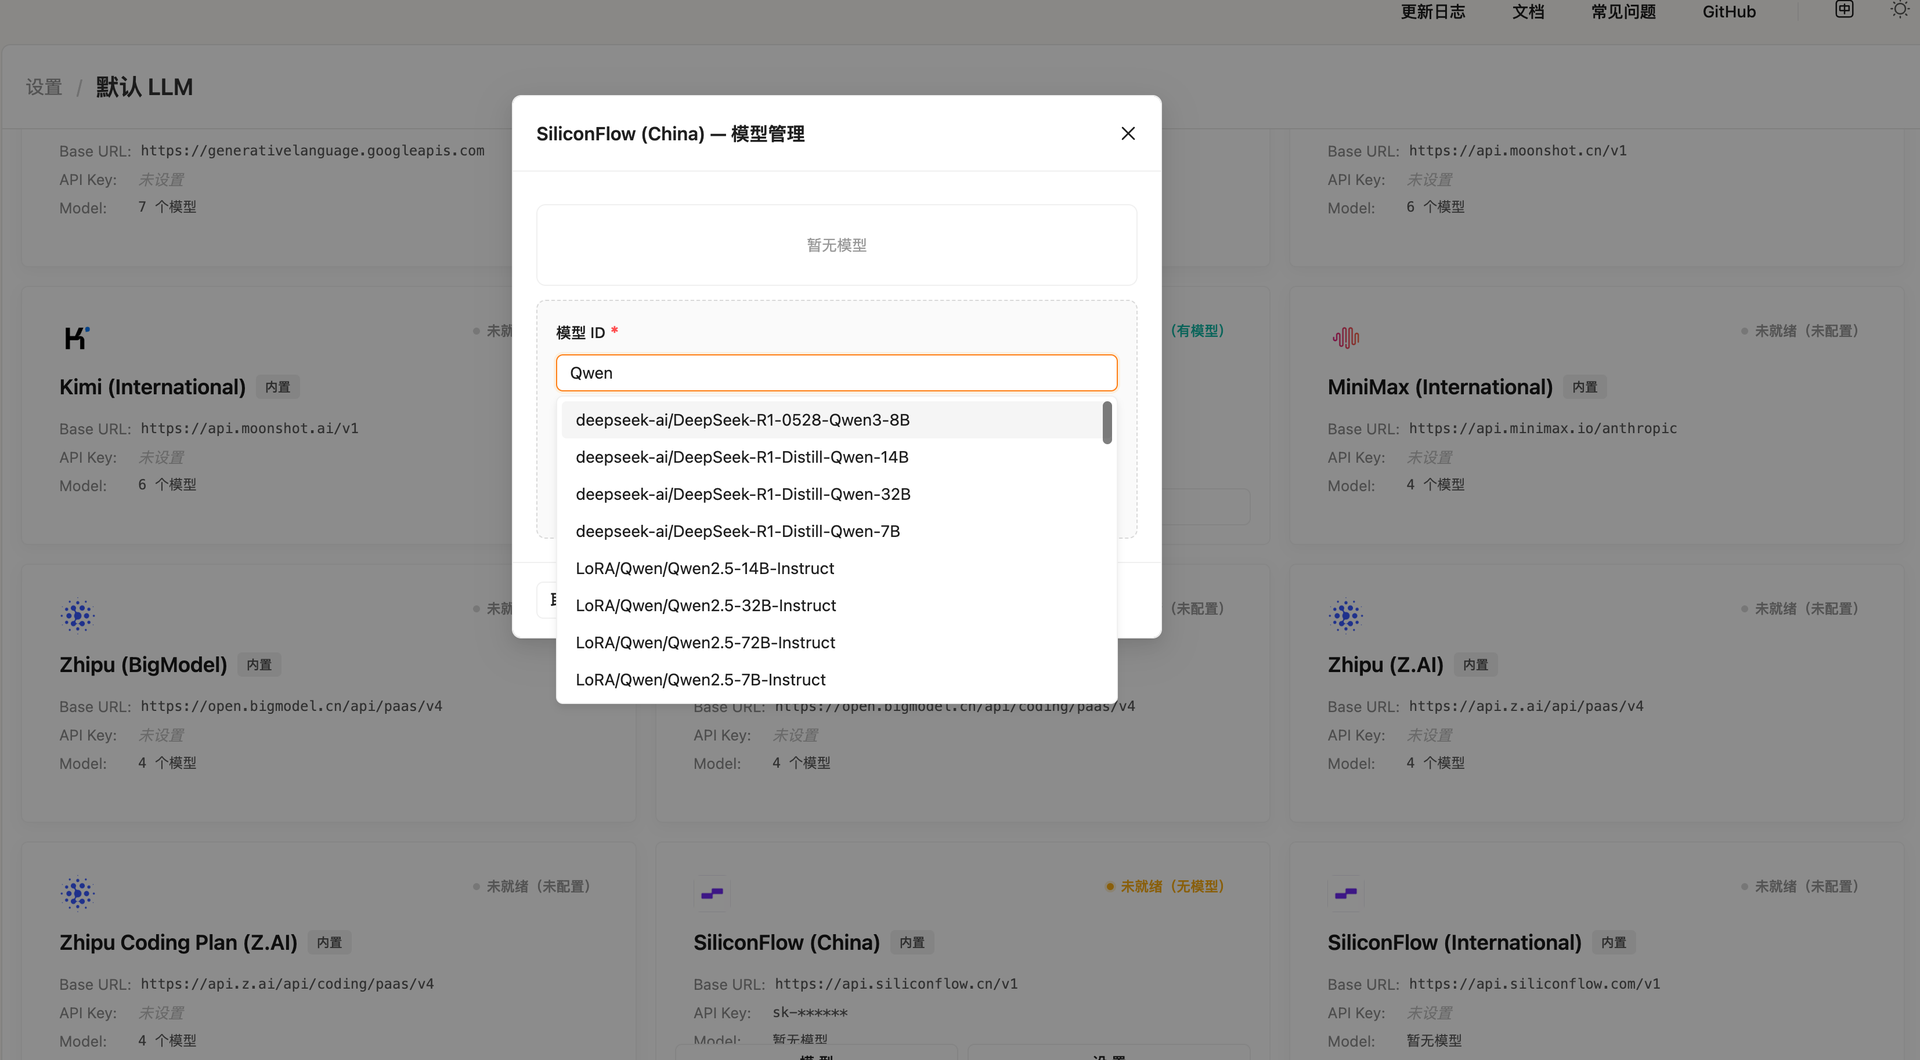Click the sk-****** API key on SiliconFlow (China)
This screenshot has height=1060, width=1920.
click(x=810, y=1013)
